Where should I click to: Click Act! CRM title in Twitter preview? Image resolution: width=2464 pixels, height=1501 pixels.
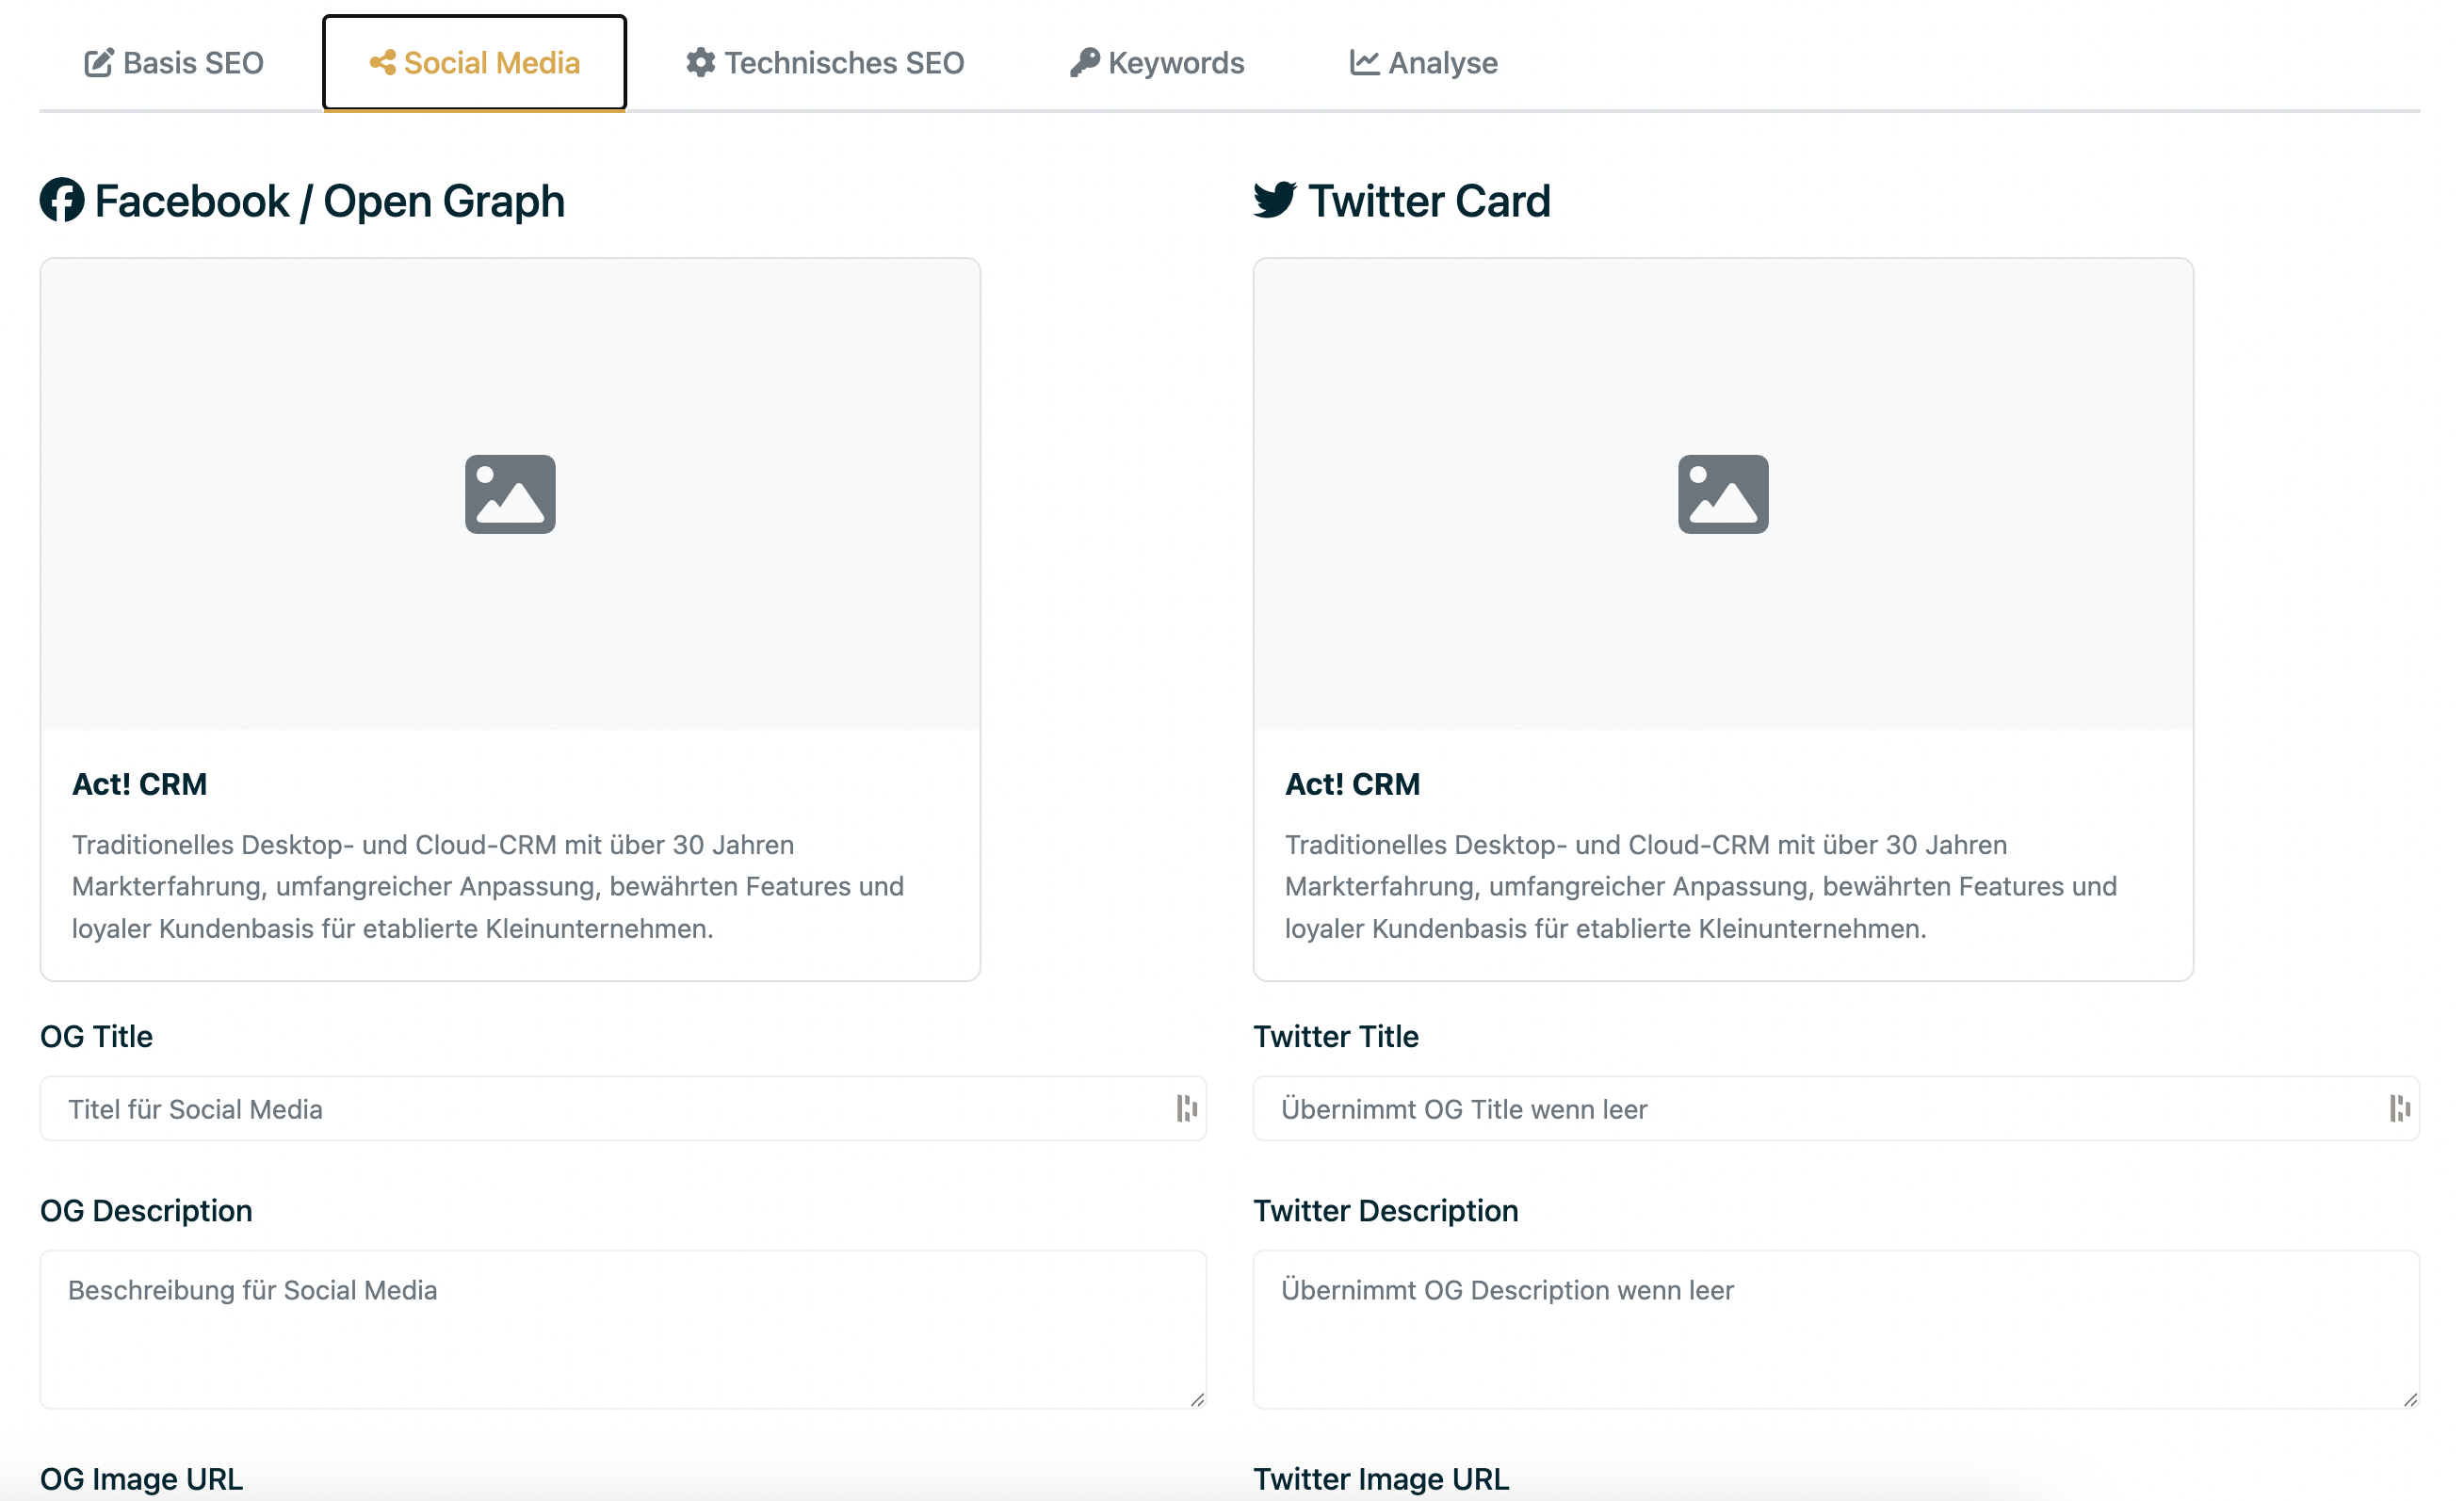[x=1352, y=784]
